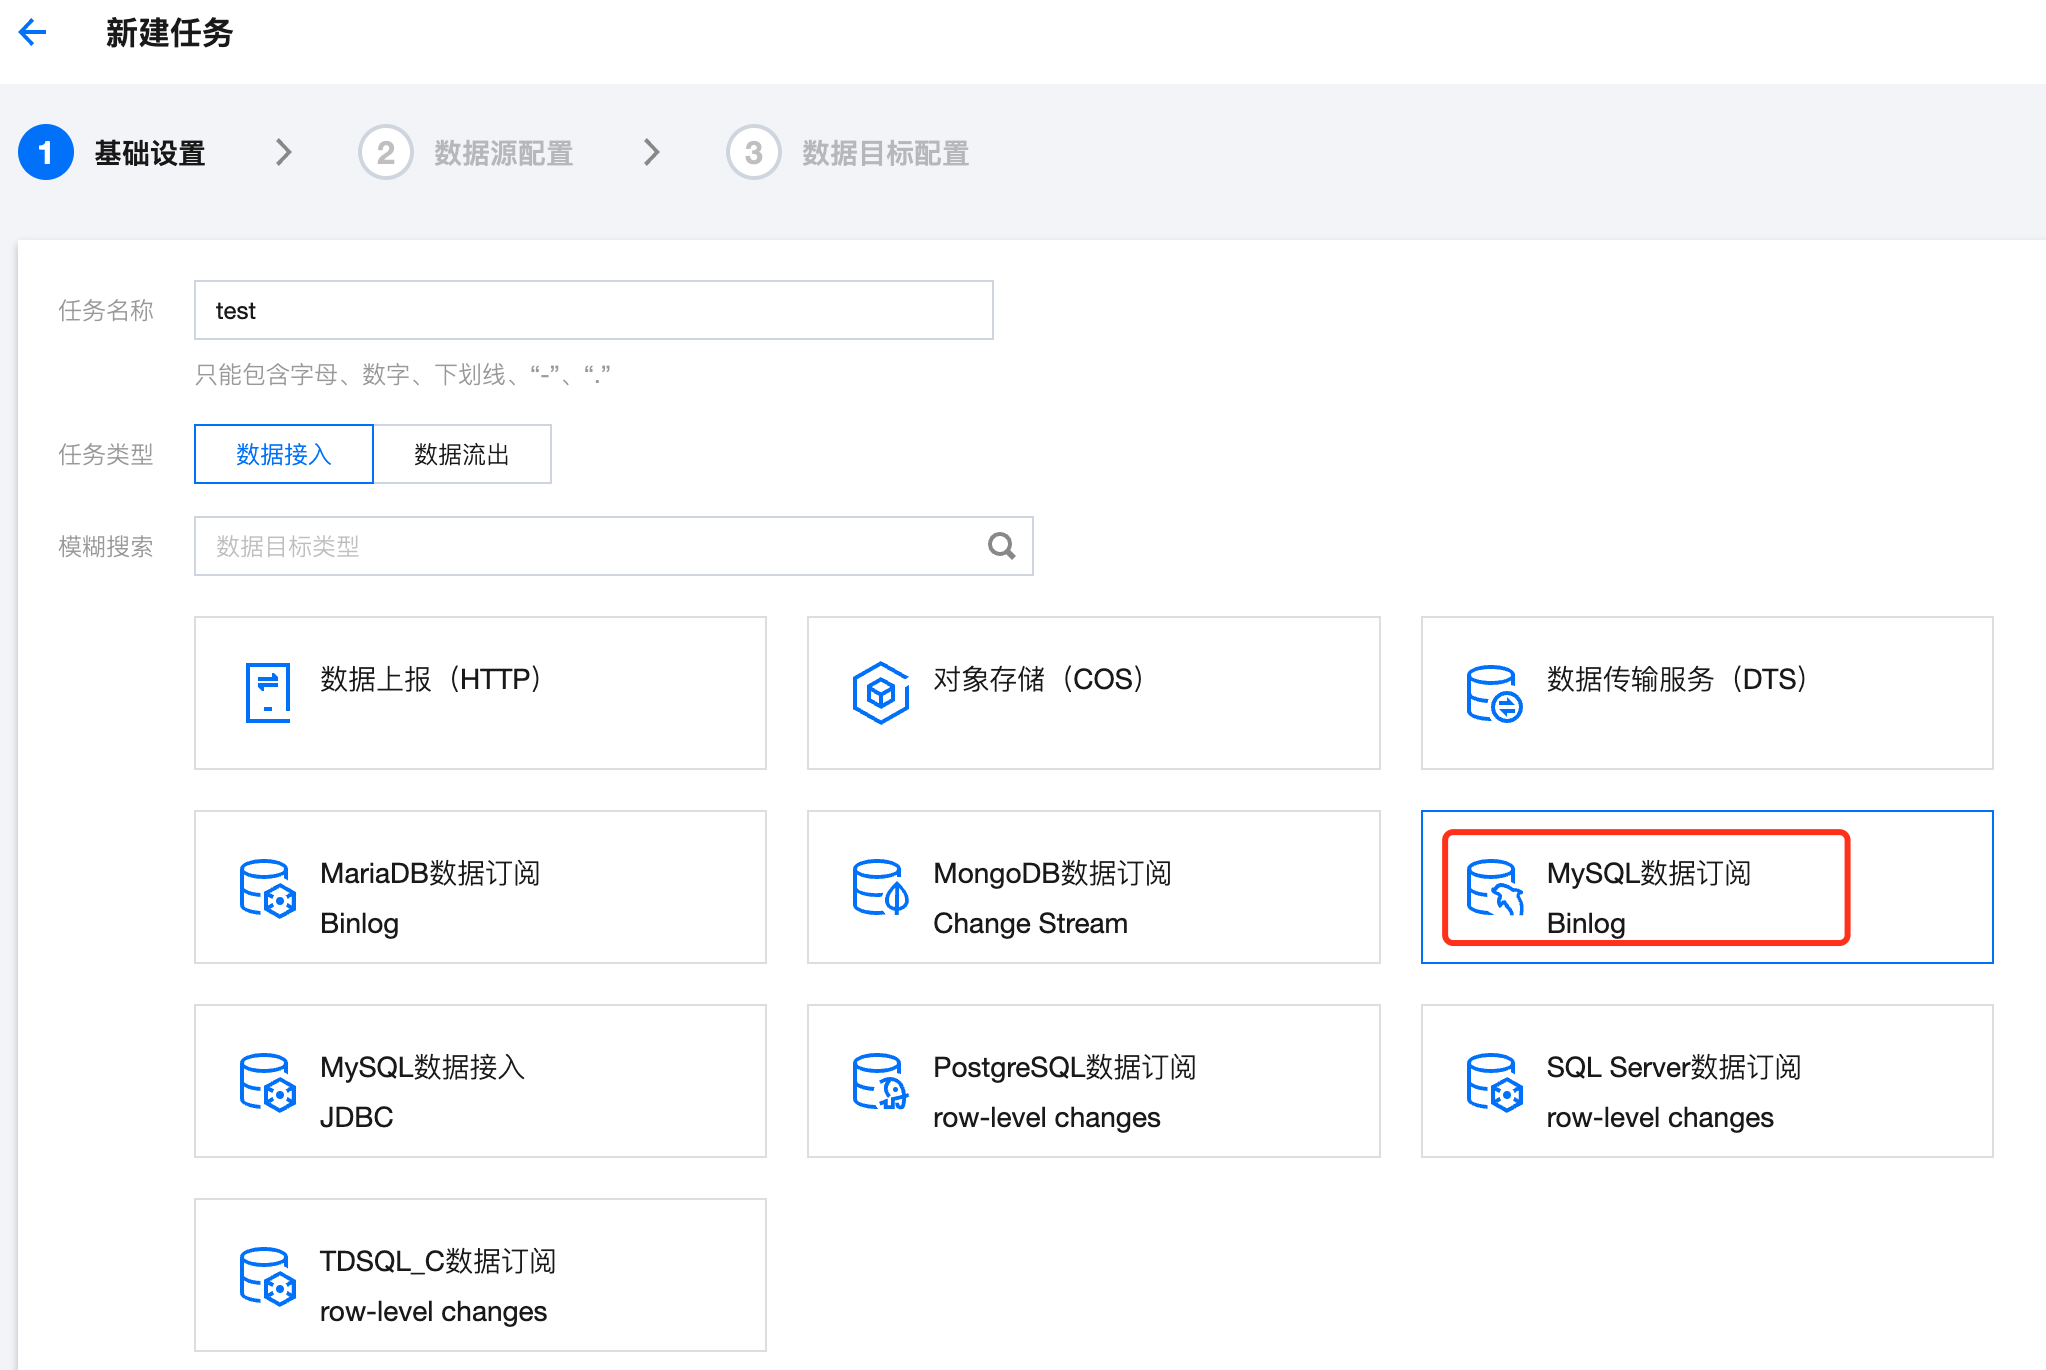Click the MySQL Binlog dolphin database icon
This screenshot has width=2046, height=1370.
point(1494,888)
